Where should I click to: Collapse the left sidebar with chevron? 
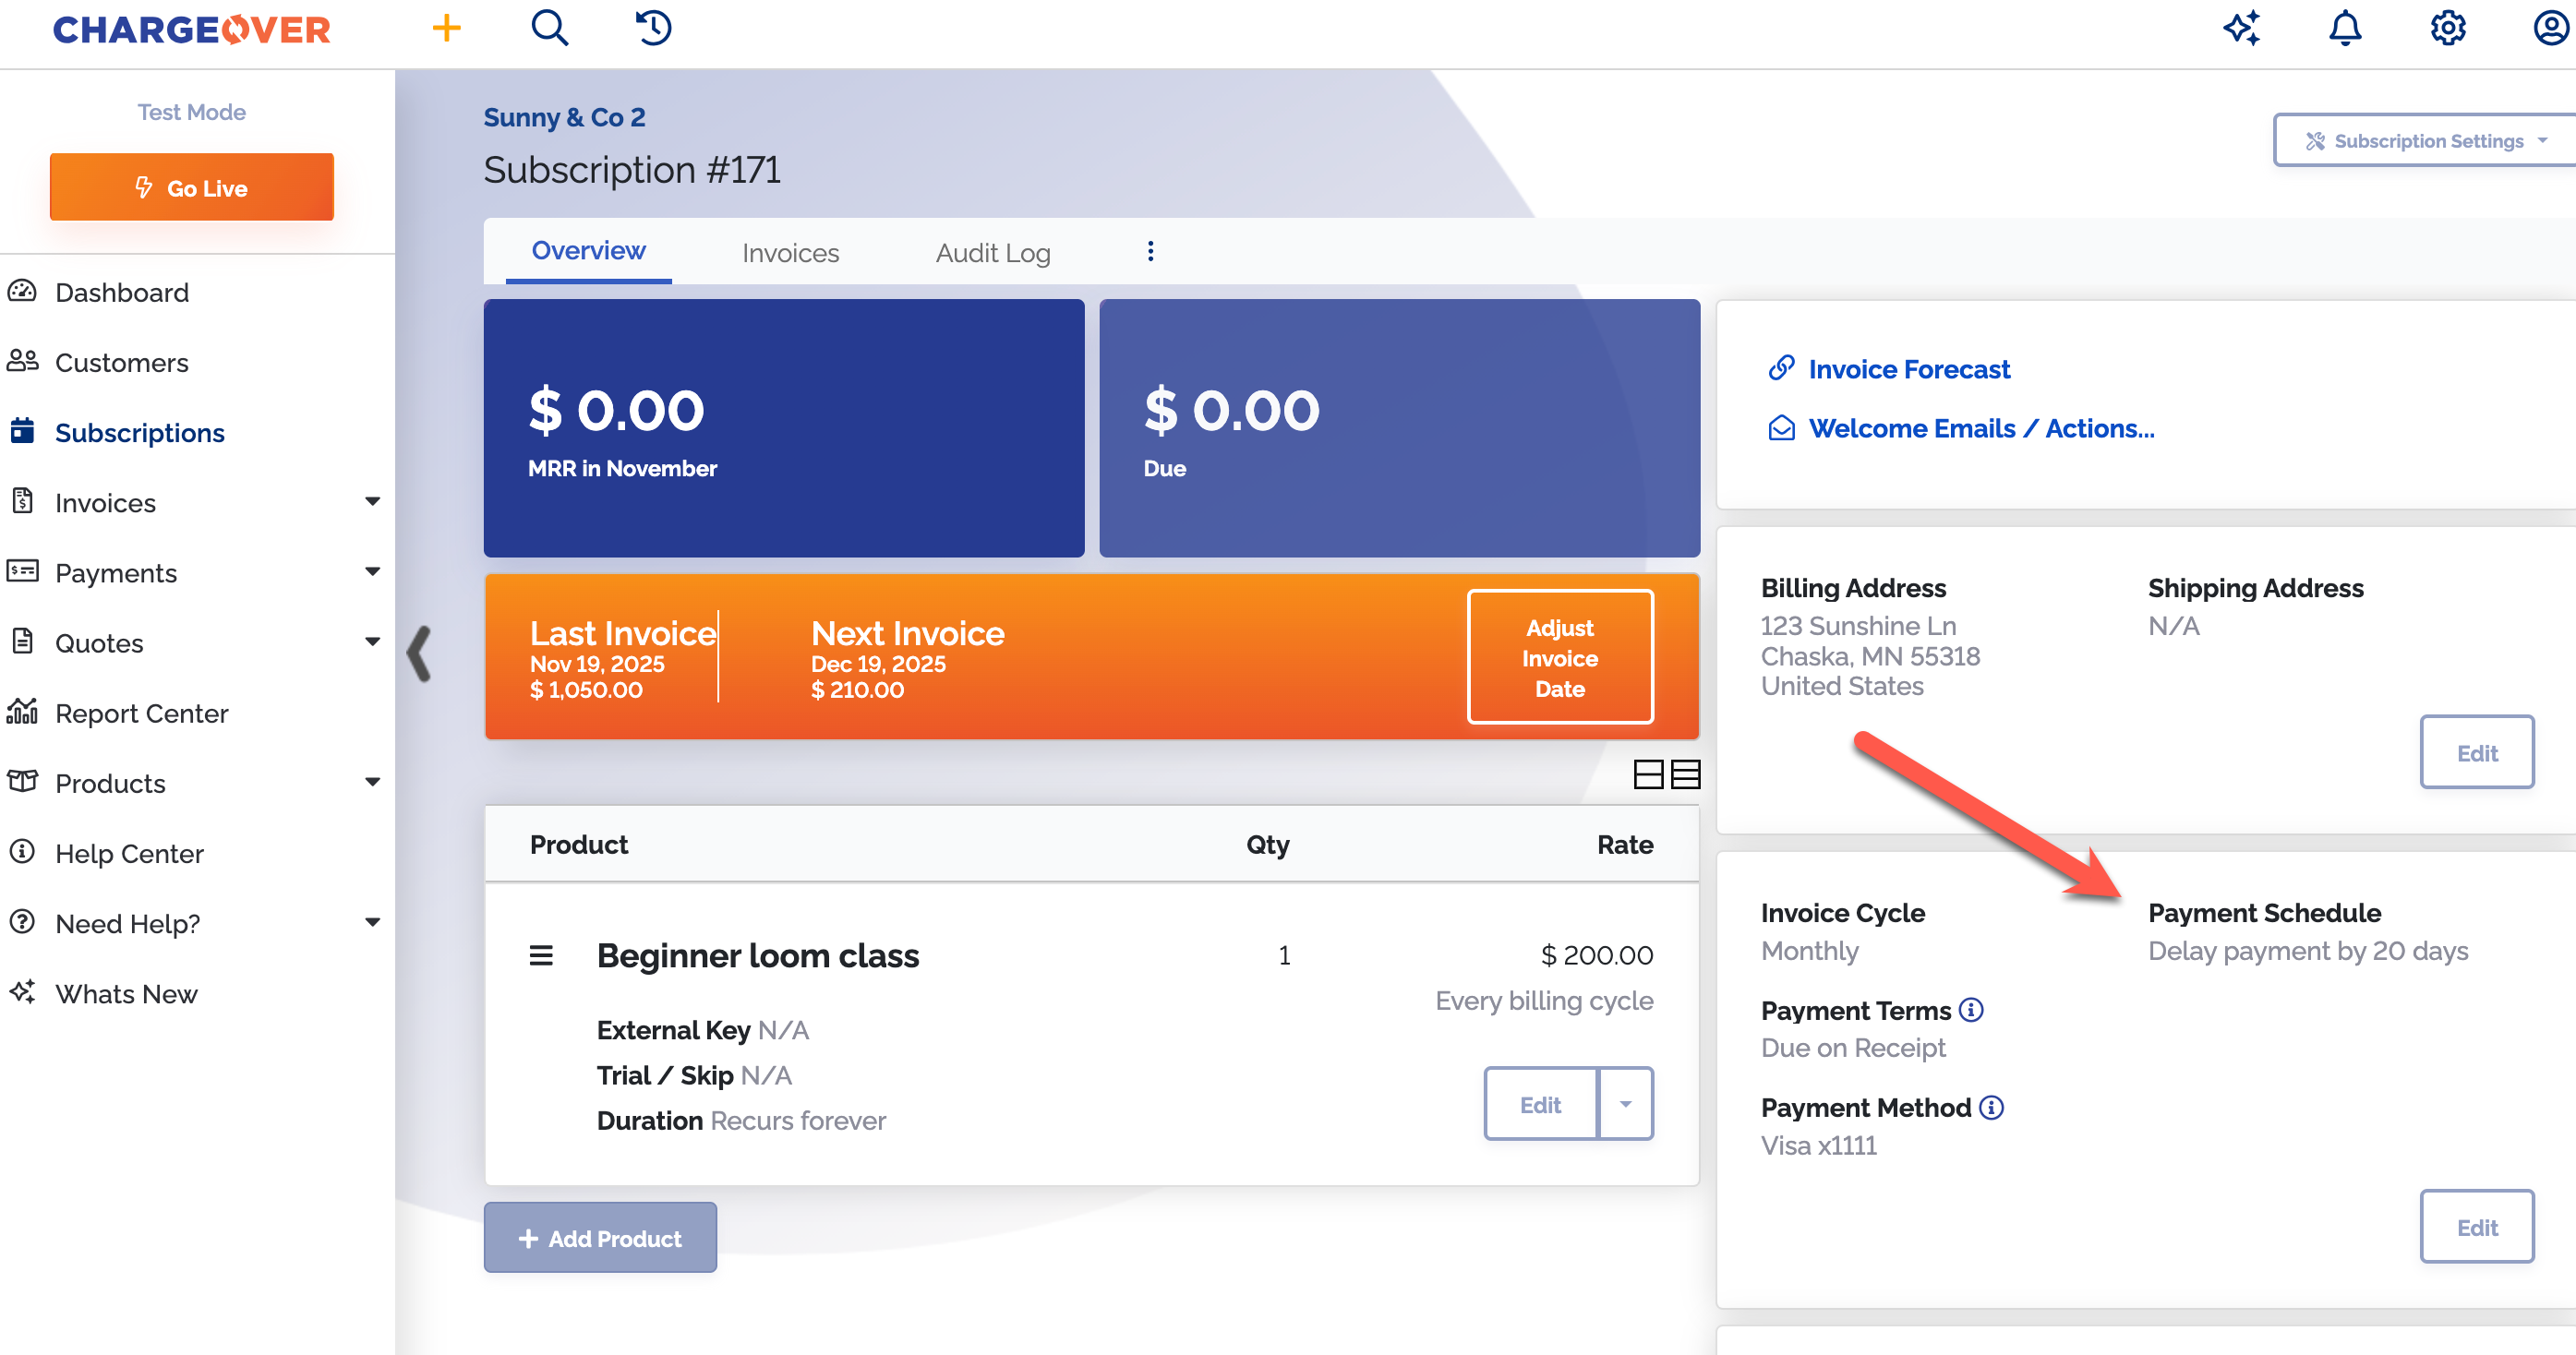pyautogui.click(x=419, y=654)
